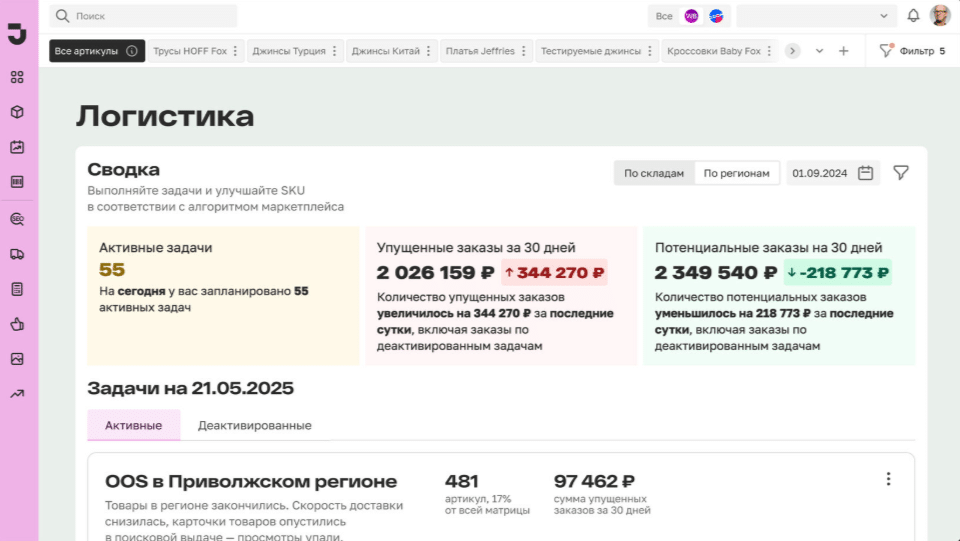Open options dots for 'Платья Jeffries'
960x541 pixels.
523,51
